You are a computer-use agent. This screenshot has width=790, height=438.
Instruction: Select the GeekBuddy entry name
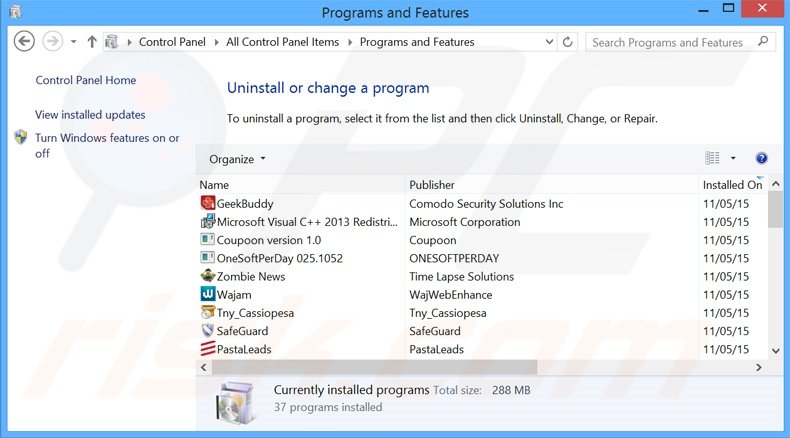[245, 204]
